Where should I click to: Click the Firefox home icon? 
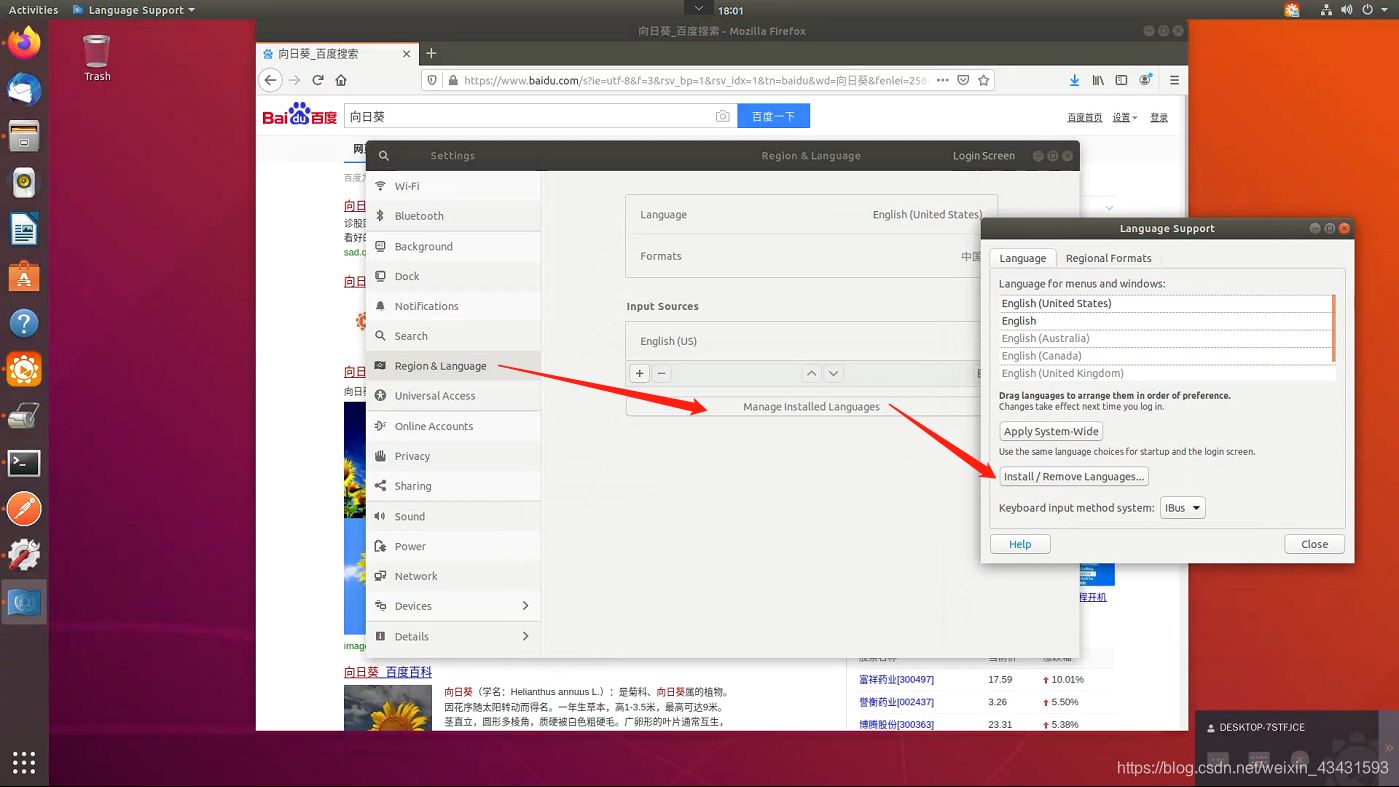tap(341, 80)
